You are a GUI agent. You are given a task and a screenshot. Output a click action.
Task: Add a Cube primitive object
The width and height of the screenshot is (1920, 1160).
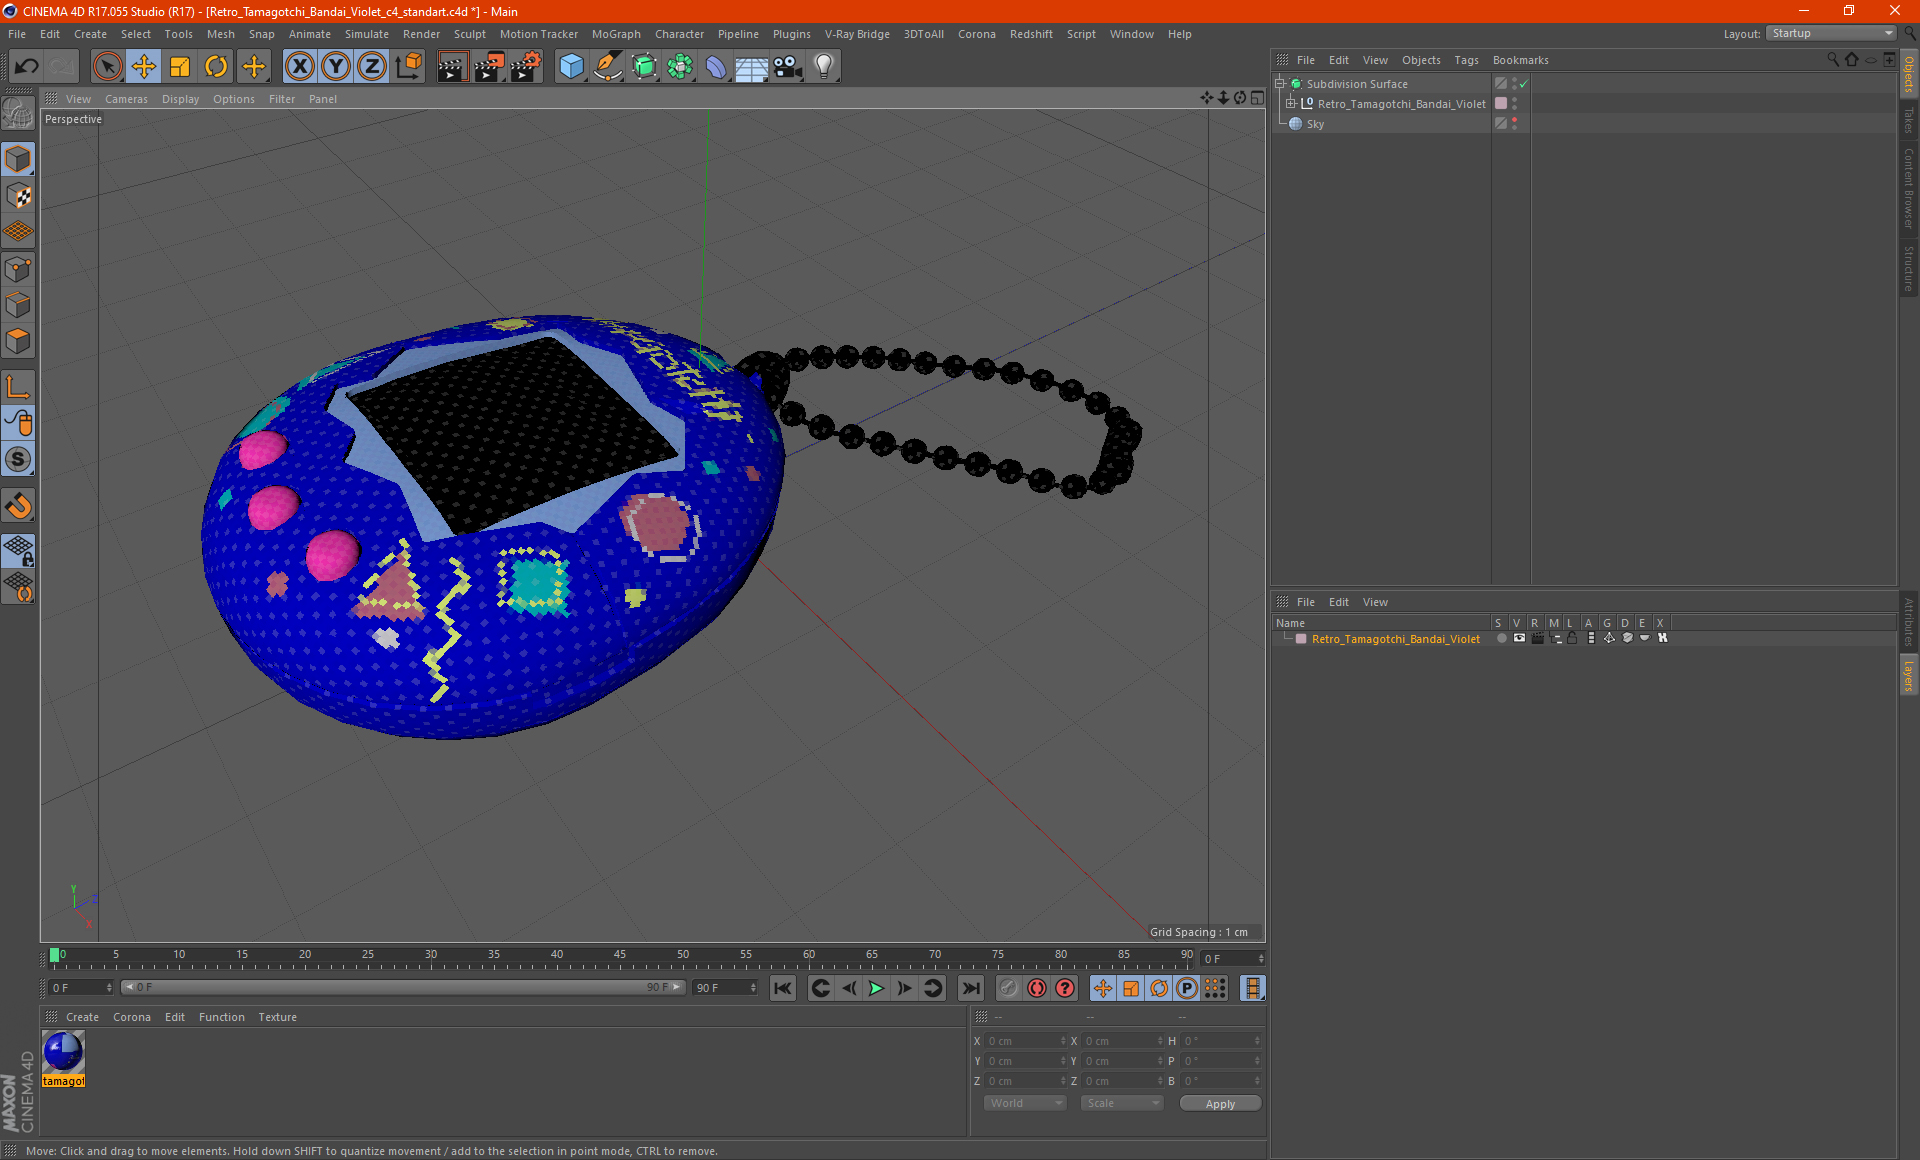coord(571,67)
